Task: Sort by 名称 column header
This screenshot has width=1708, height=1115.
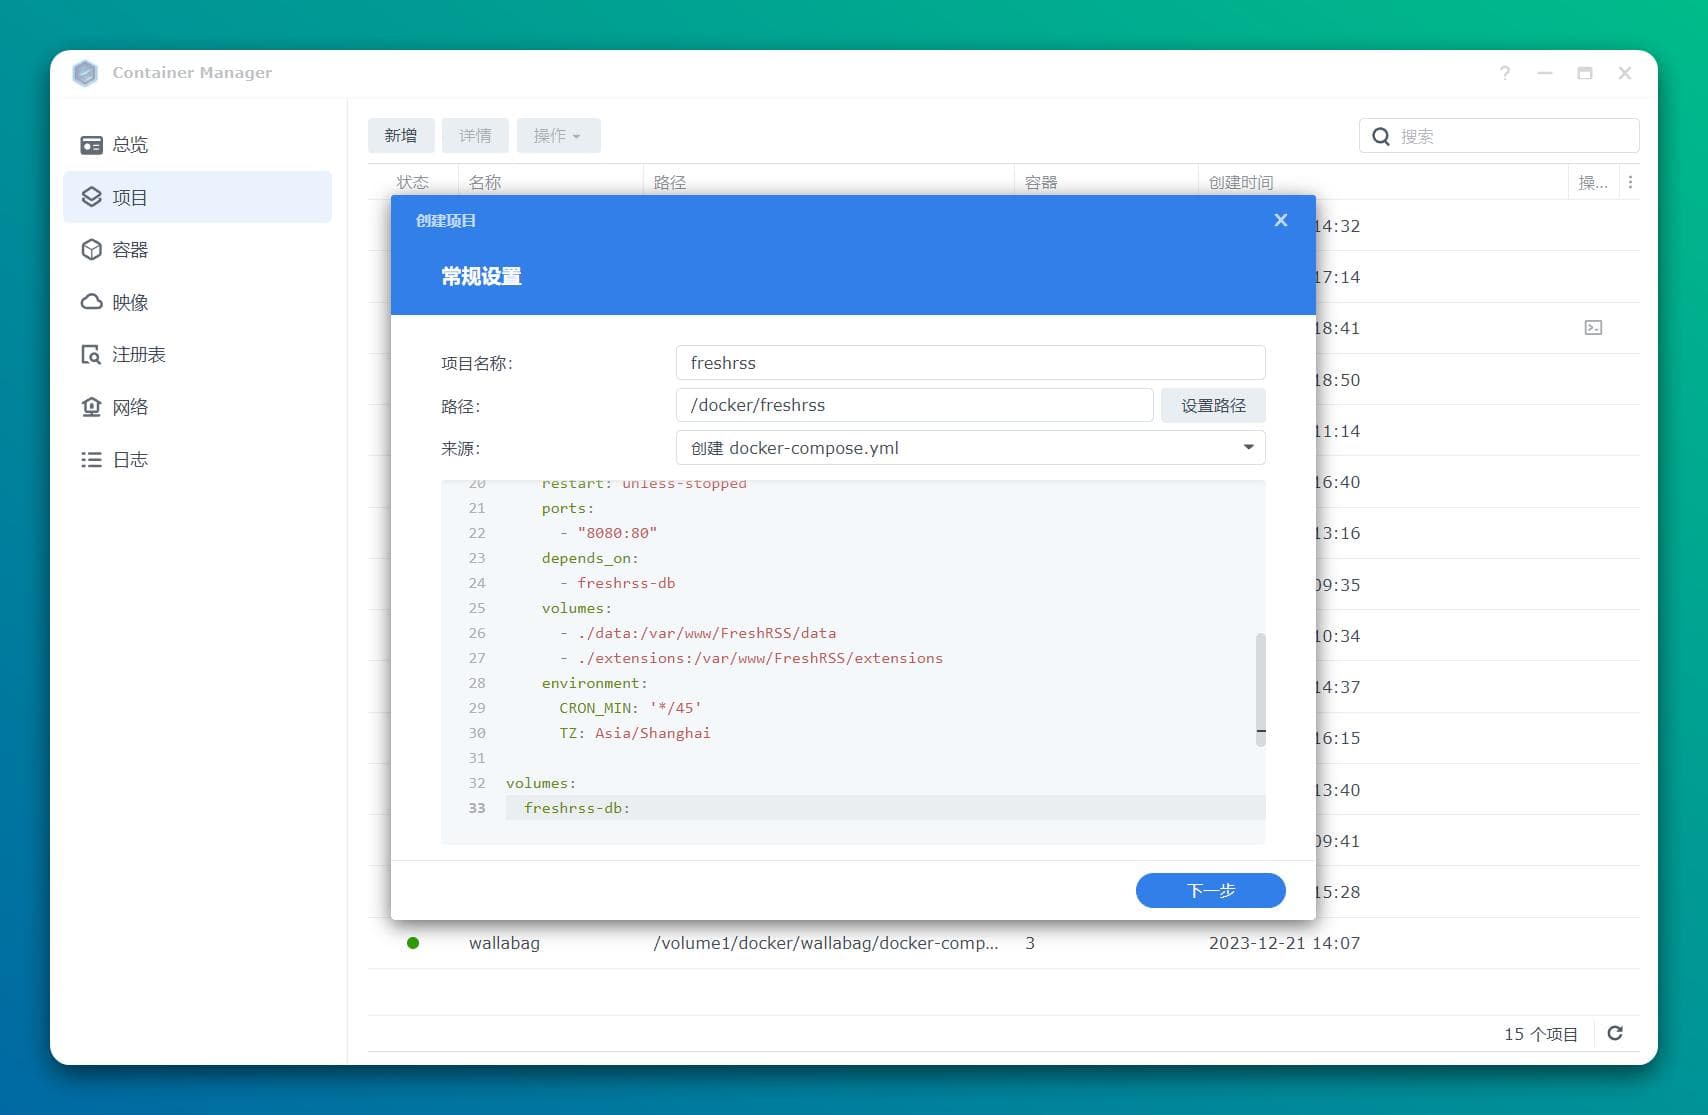Action: (x=485, y=182)
